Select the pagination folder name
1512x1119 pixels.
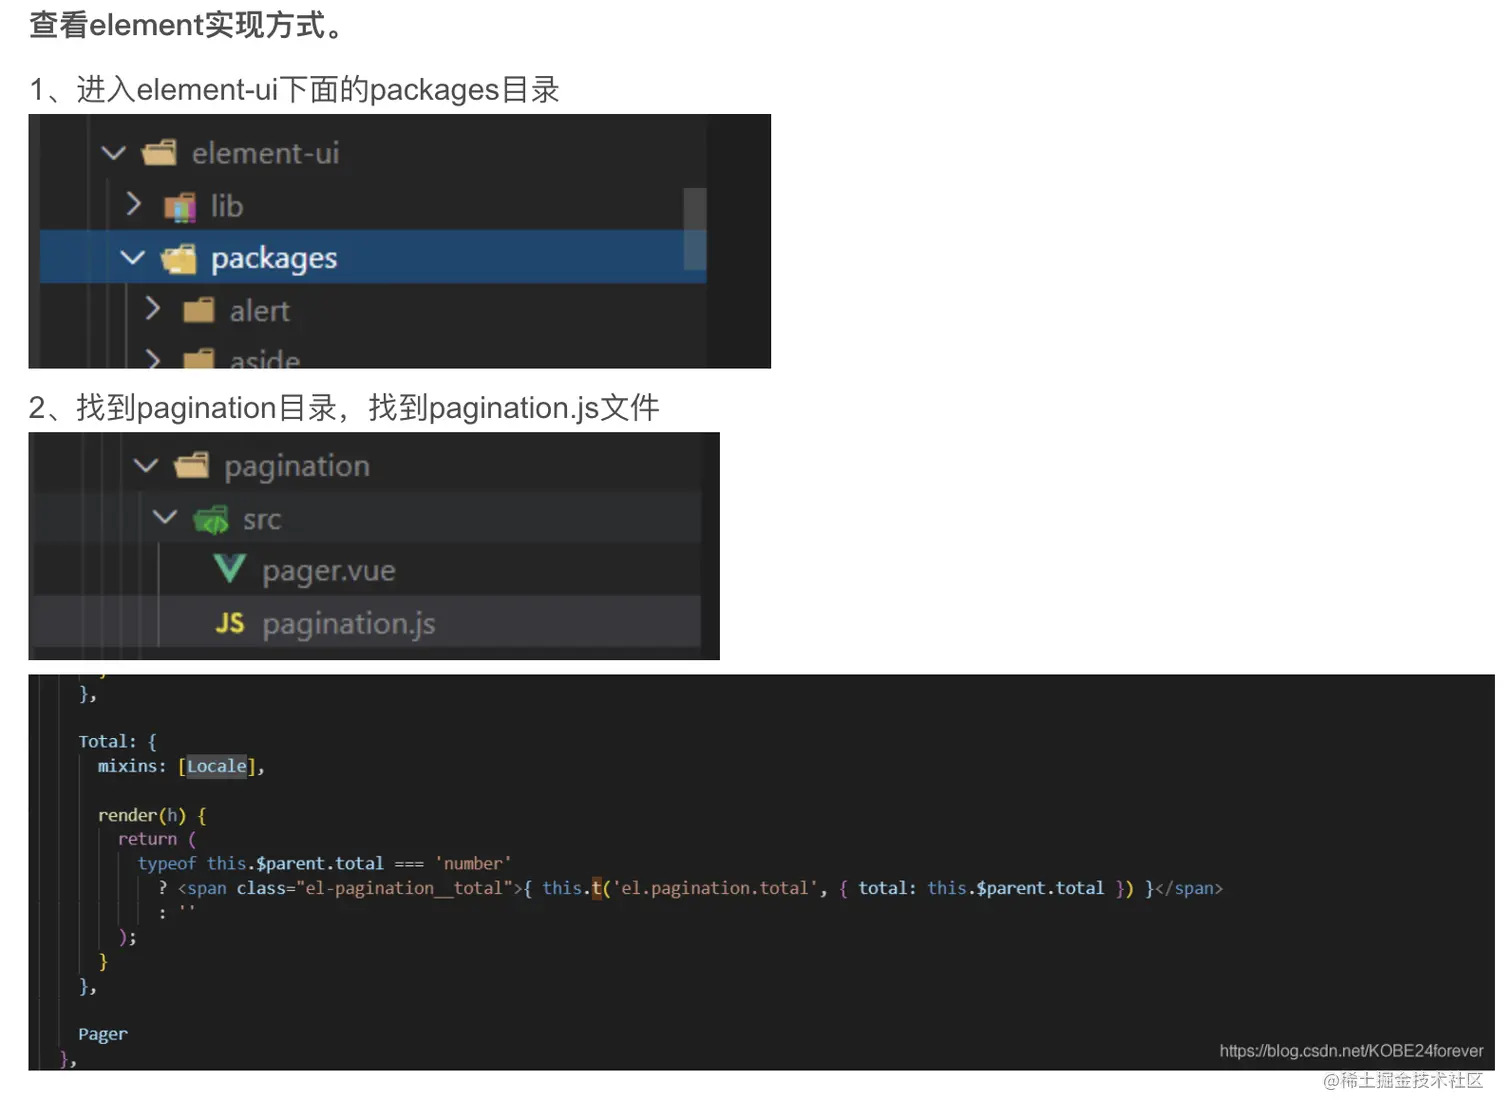pyautogui.click(x=297, y=466)
